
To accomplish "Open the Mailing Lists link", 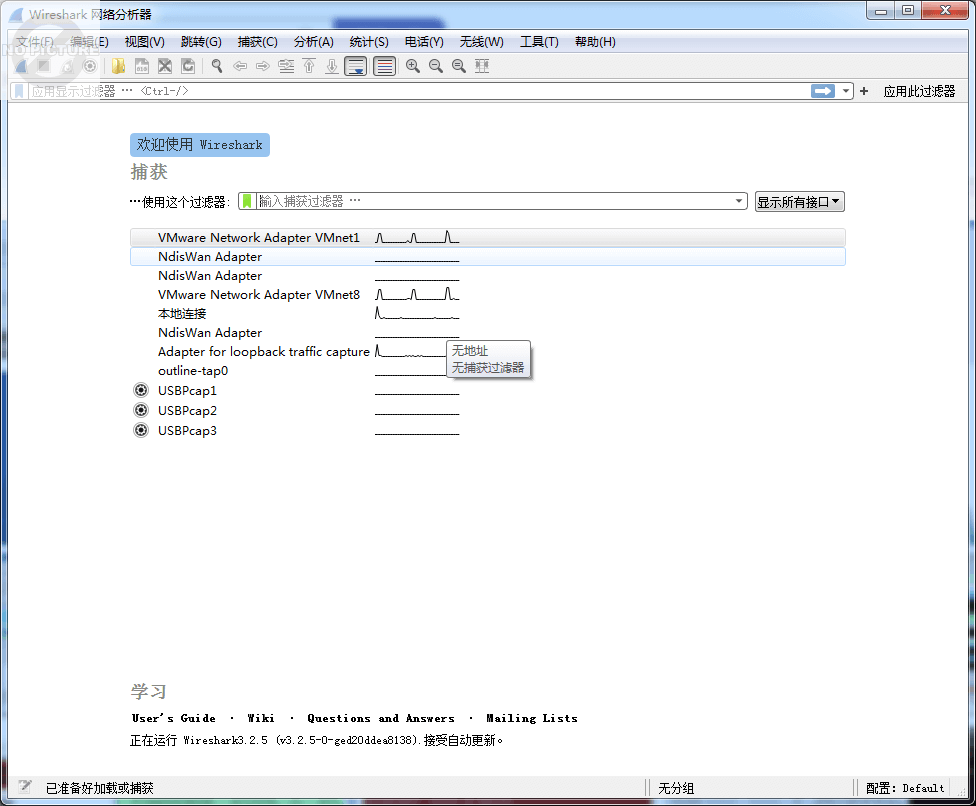I will [532, 718].
